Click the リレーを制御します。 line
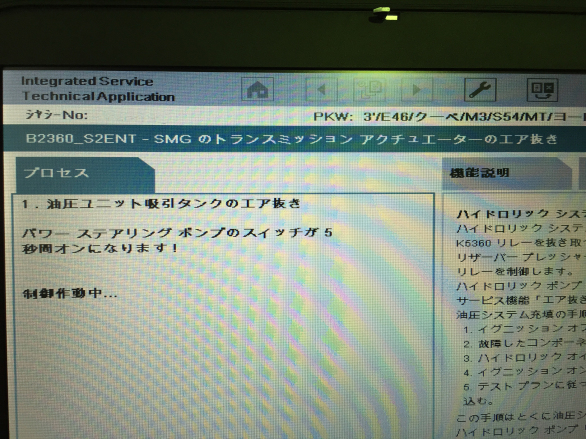This screenshot has width=586, height=439. (515, 272)
